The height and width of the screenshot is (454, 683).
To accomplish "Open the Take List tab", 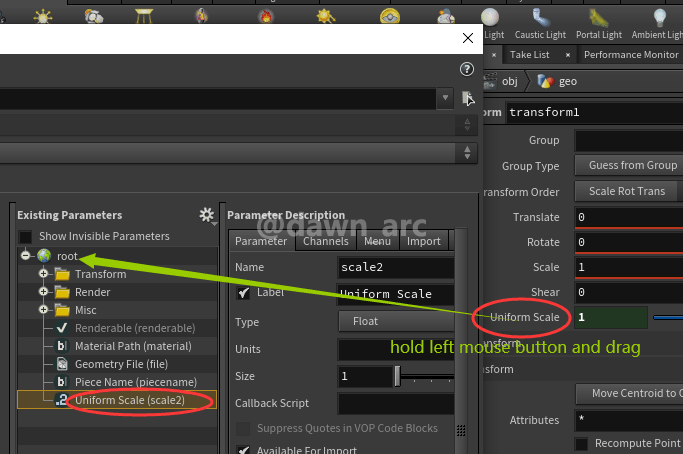I will 530,54.
